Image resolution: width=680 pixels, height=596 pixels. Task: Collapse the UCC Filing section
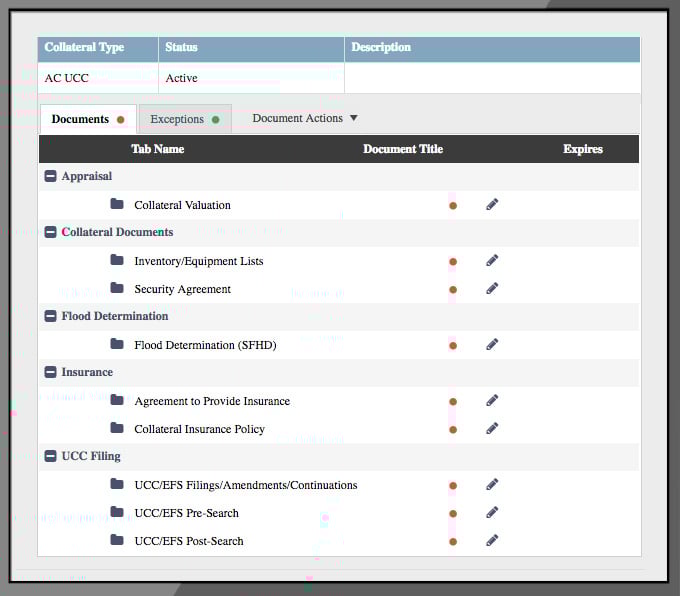51,456
